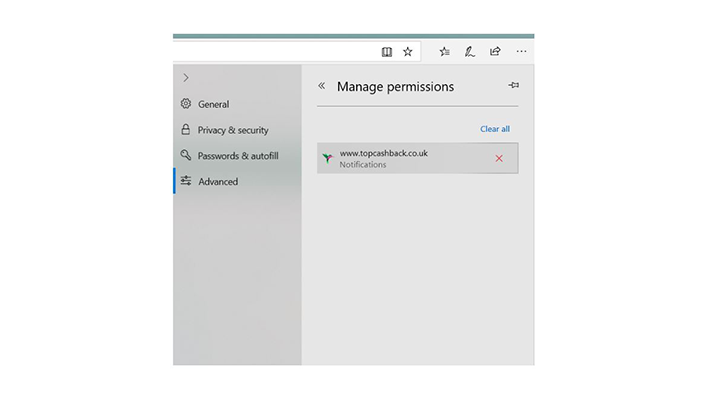The image size is (708, 400).
Task: Open the Reading view book icon
Action: (387, 52)
